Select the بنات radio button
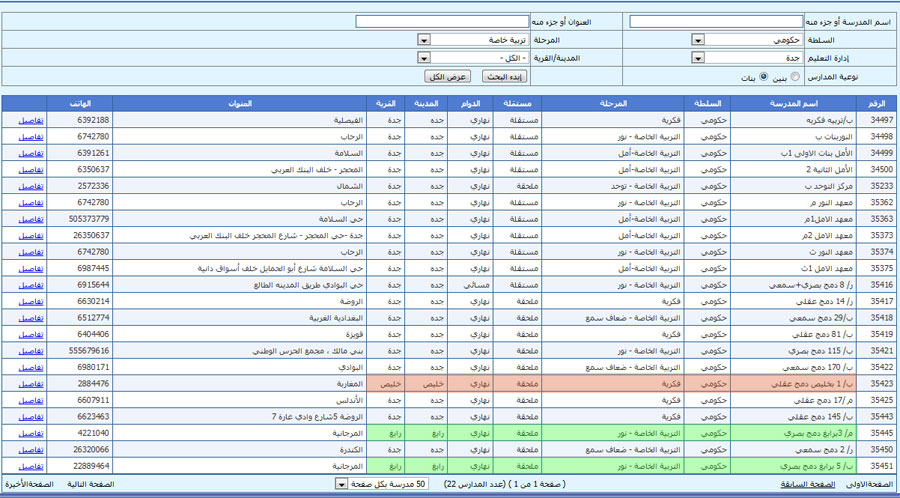The width and height of the screenshot is (900, 498). click(763, 76)
